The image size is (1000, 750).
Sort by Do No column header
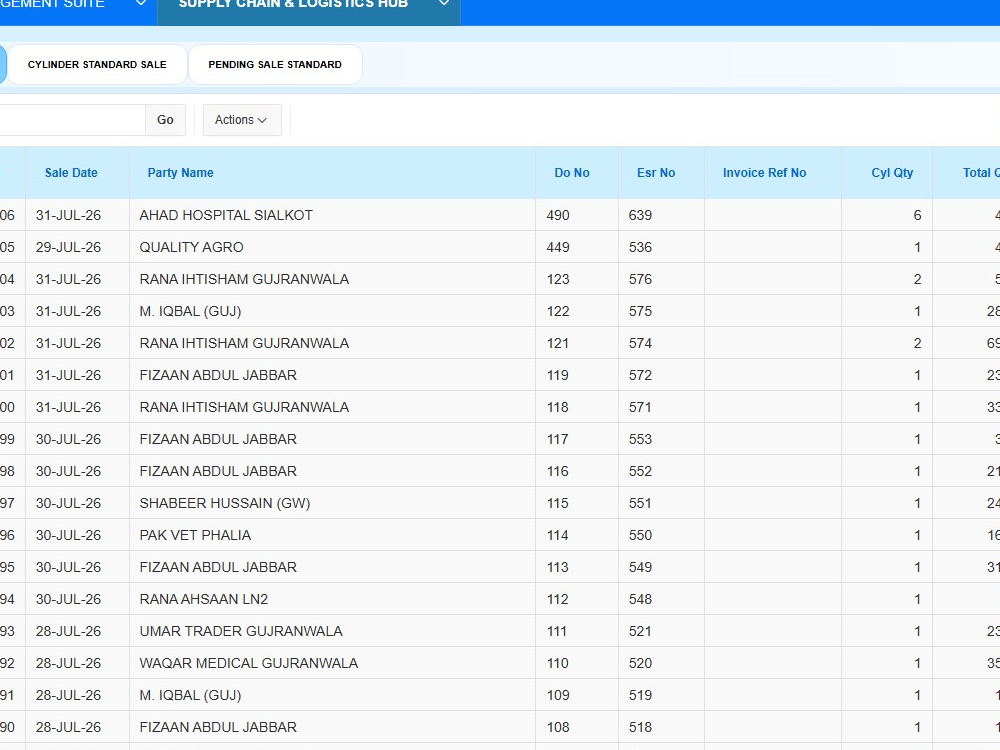572,173
